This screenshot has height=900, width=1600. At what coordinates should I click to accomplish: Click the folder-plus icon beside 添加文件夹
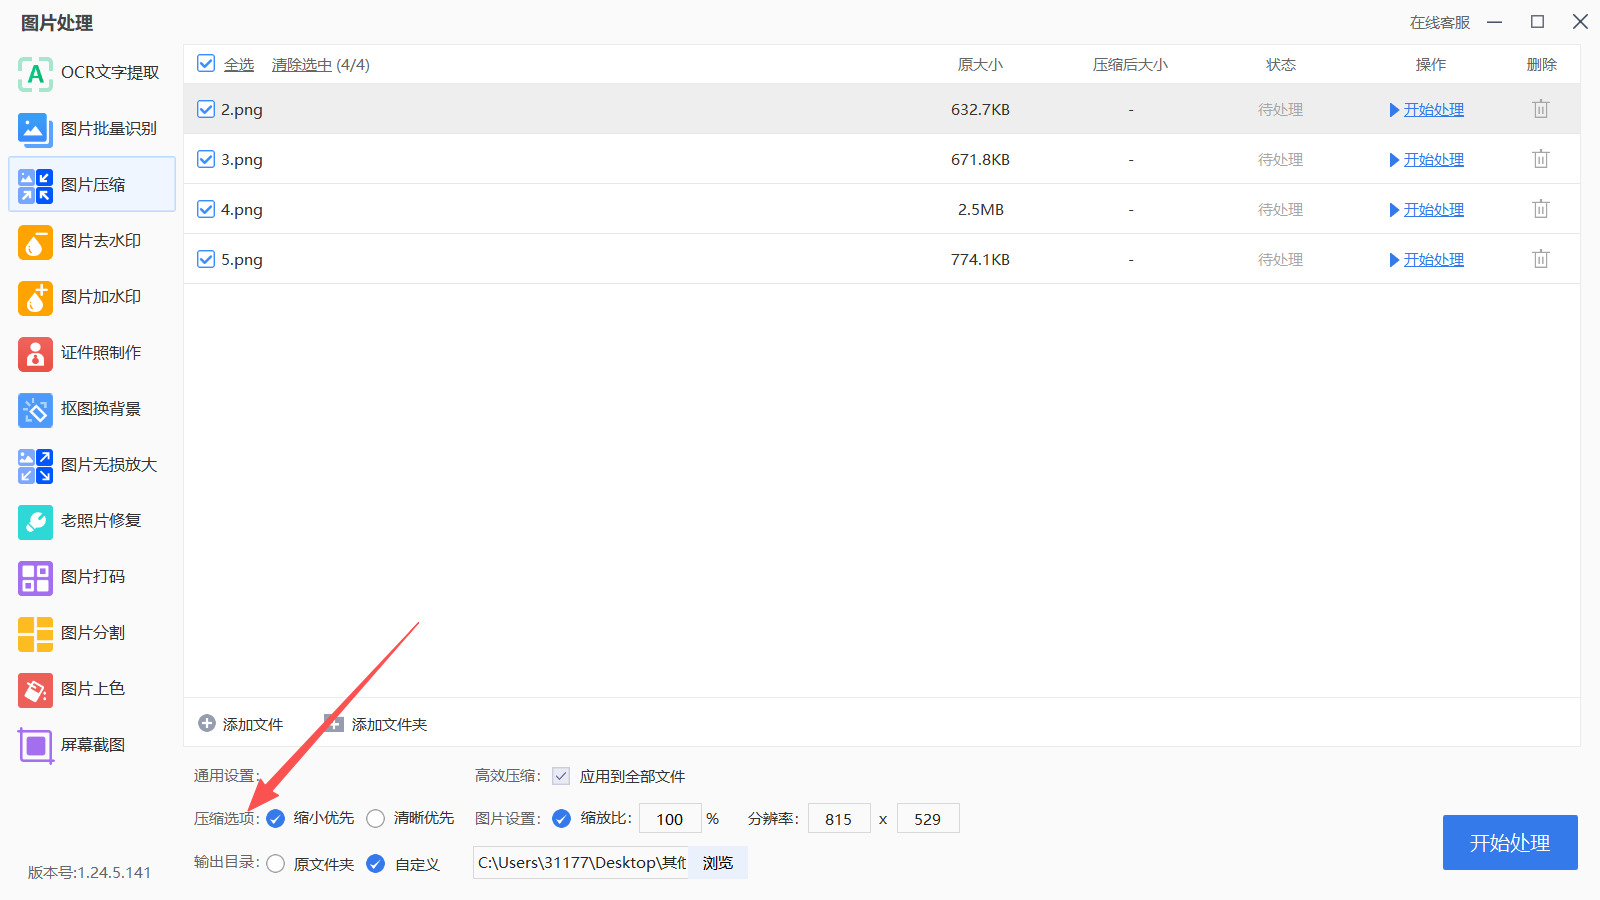[334, 723]
